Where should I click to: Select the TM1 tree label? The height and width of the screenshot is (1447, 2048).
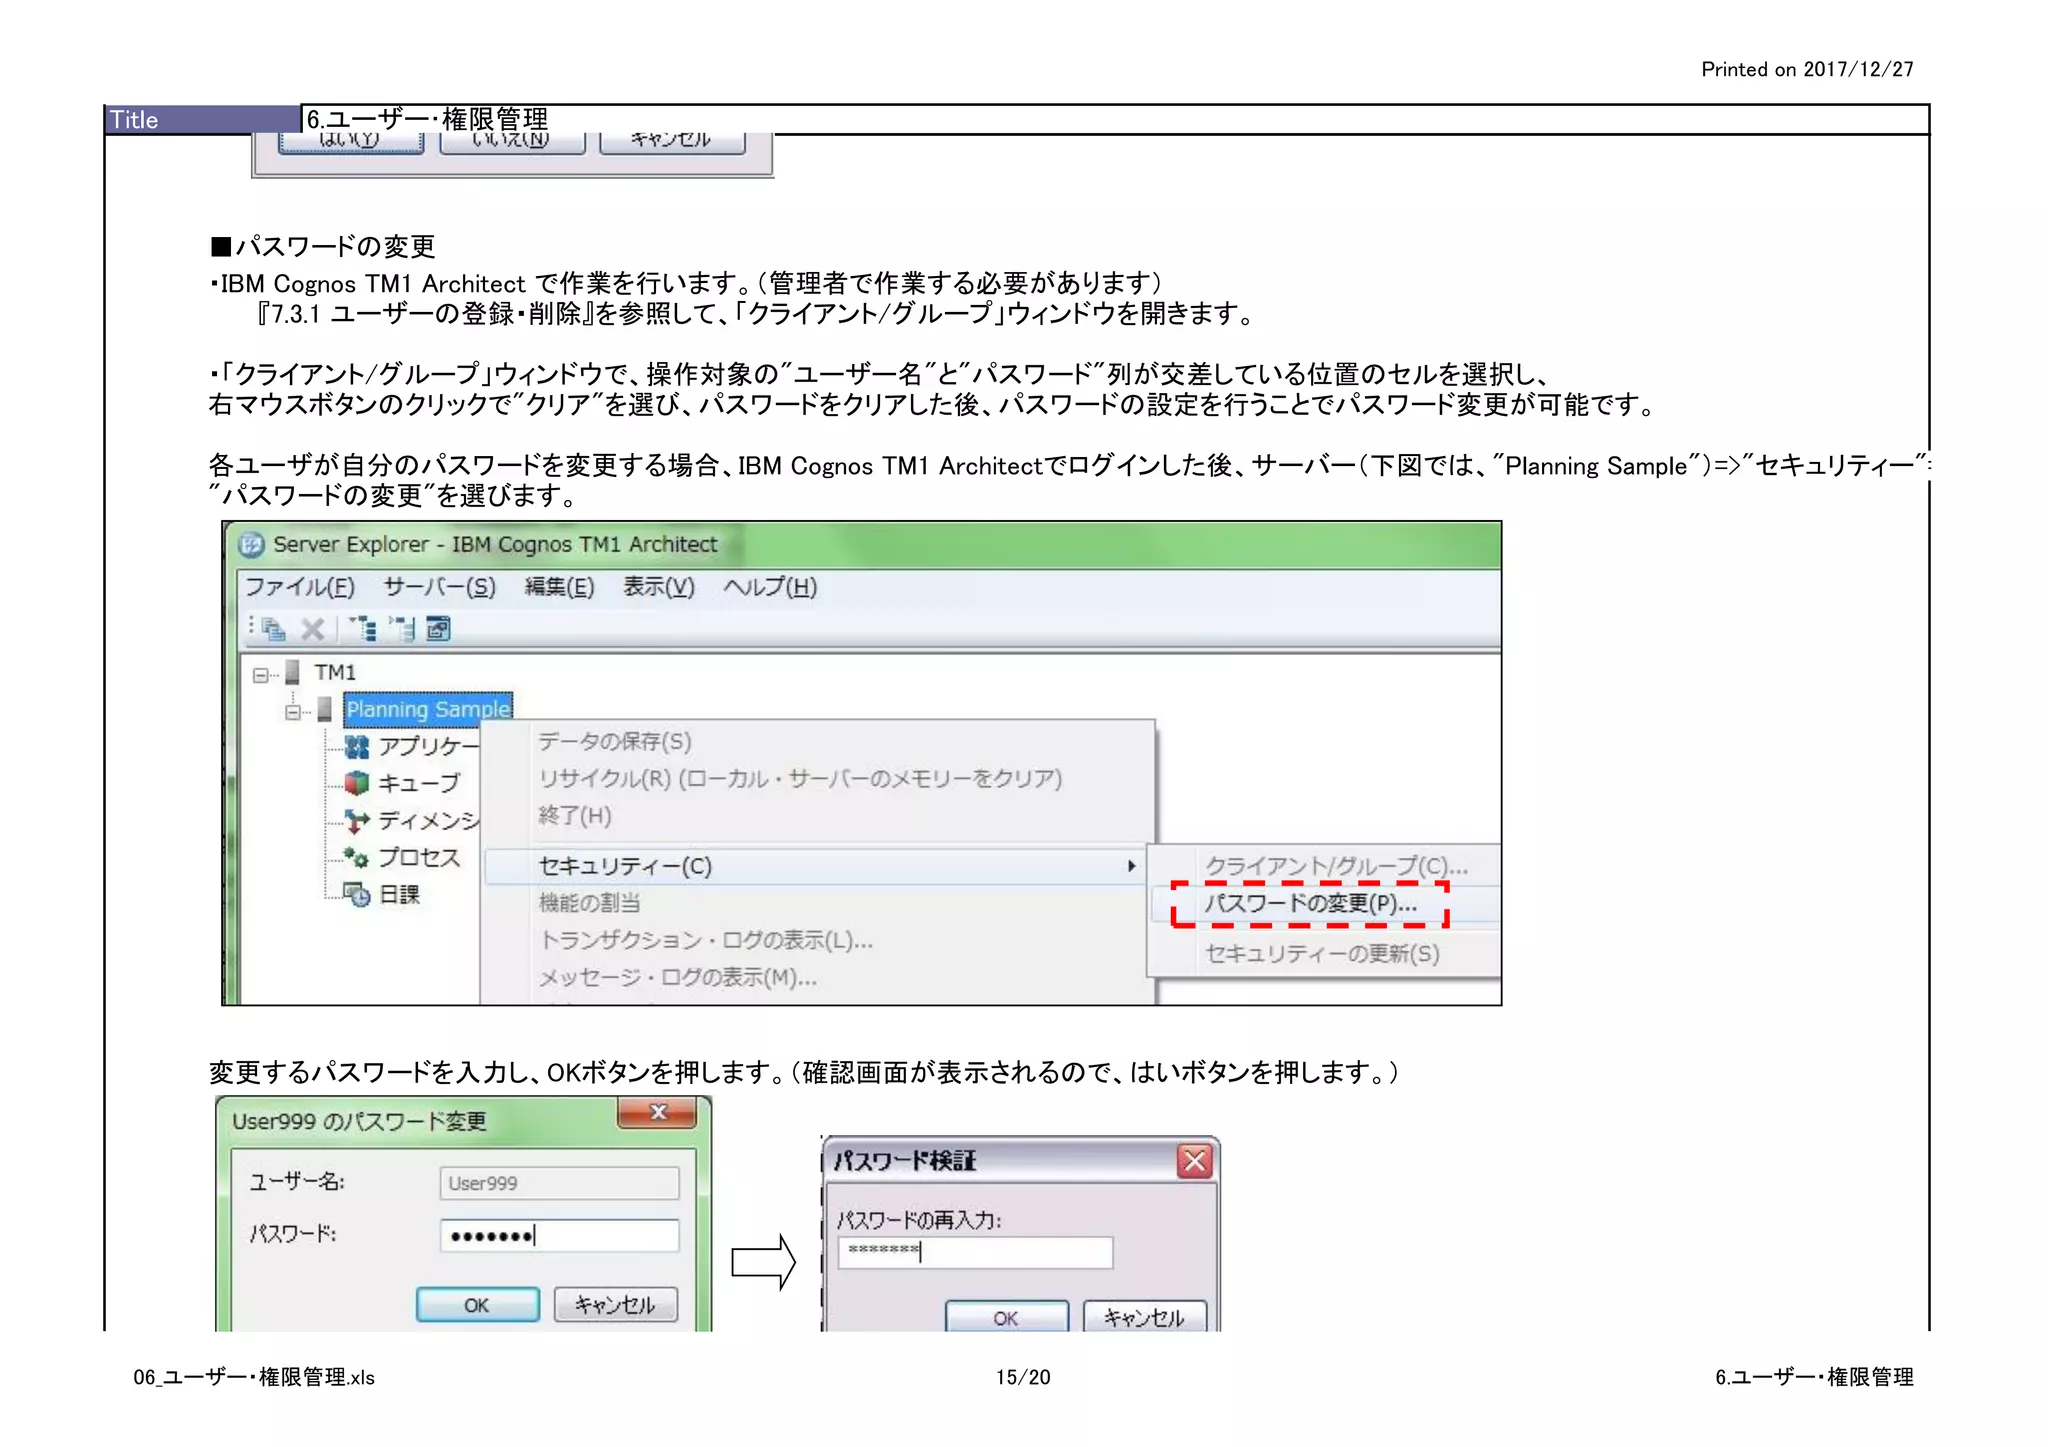click(335, 672)
